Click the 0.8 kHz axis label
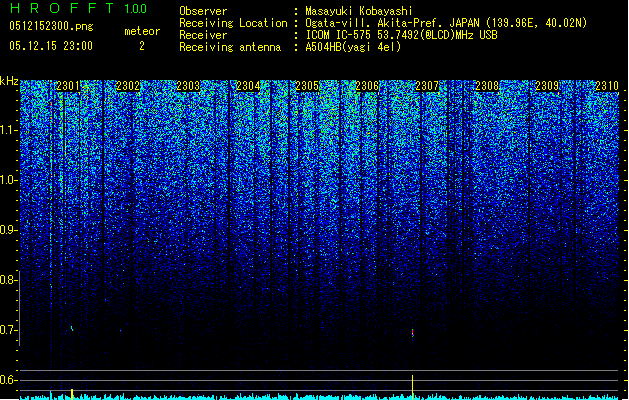The image size is (629, 400). point(8,280)
